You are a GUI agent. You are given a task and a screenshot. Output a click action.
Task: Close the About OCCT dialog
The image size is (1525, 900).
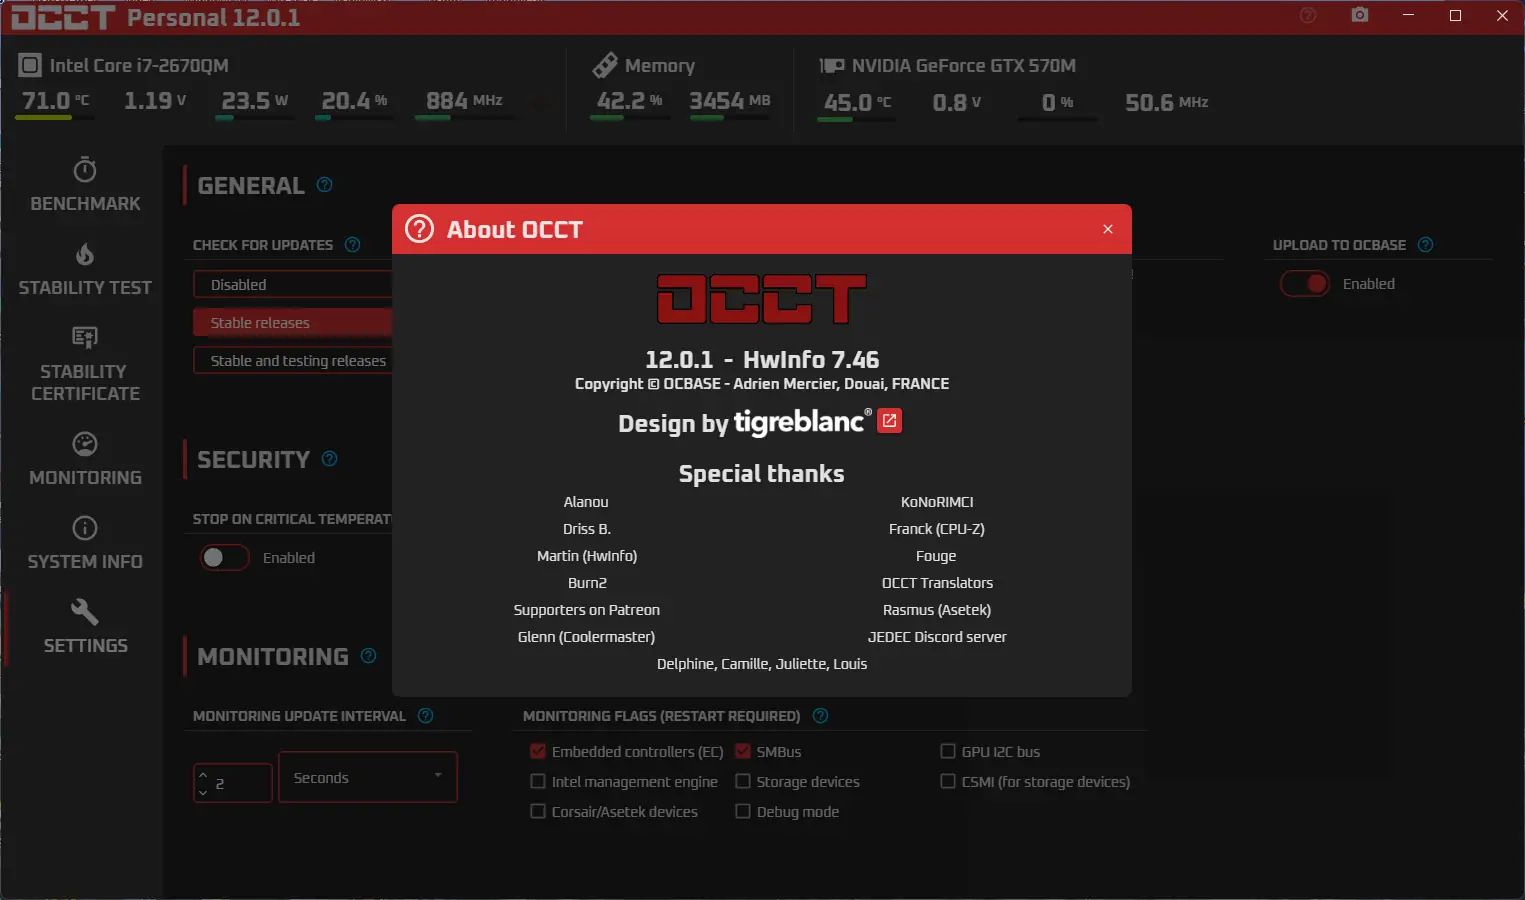click(x=1108, y=229)
